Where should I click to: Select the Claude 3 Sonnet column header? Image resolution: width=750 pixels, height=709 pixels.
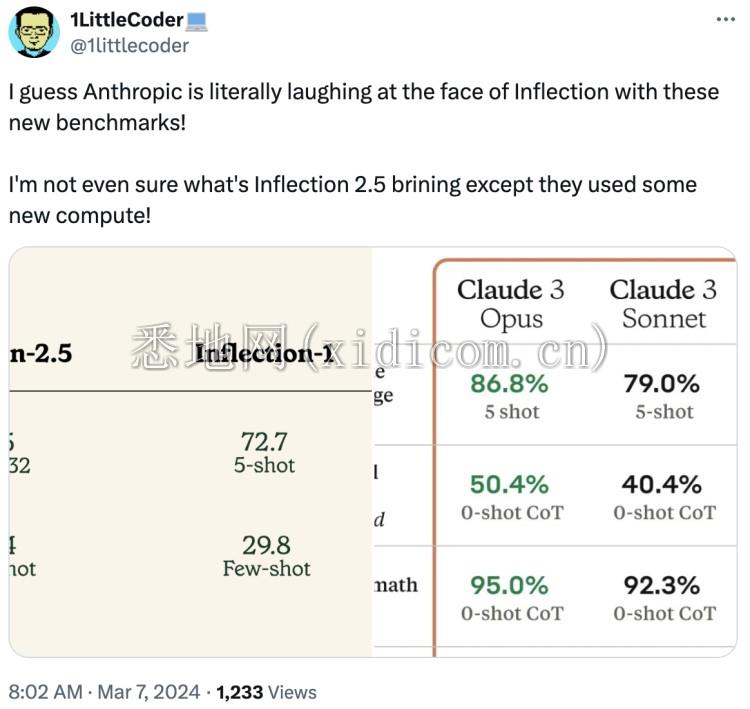tap(663, 304)
